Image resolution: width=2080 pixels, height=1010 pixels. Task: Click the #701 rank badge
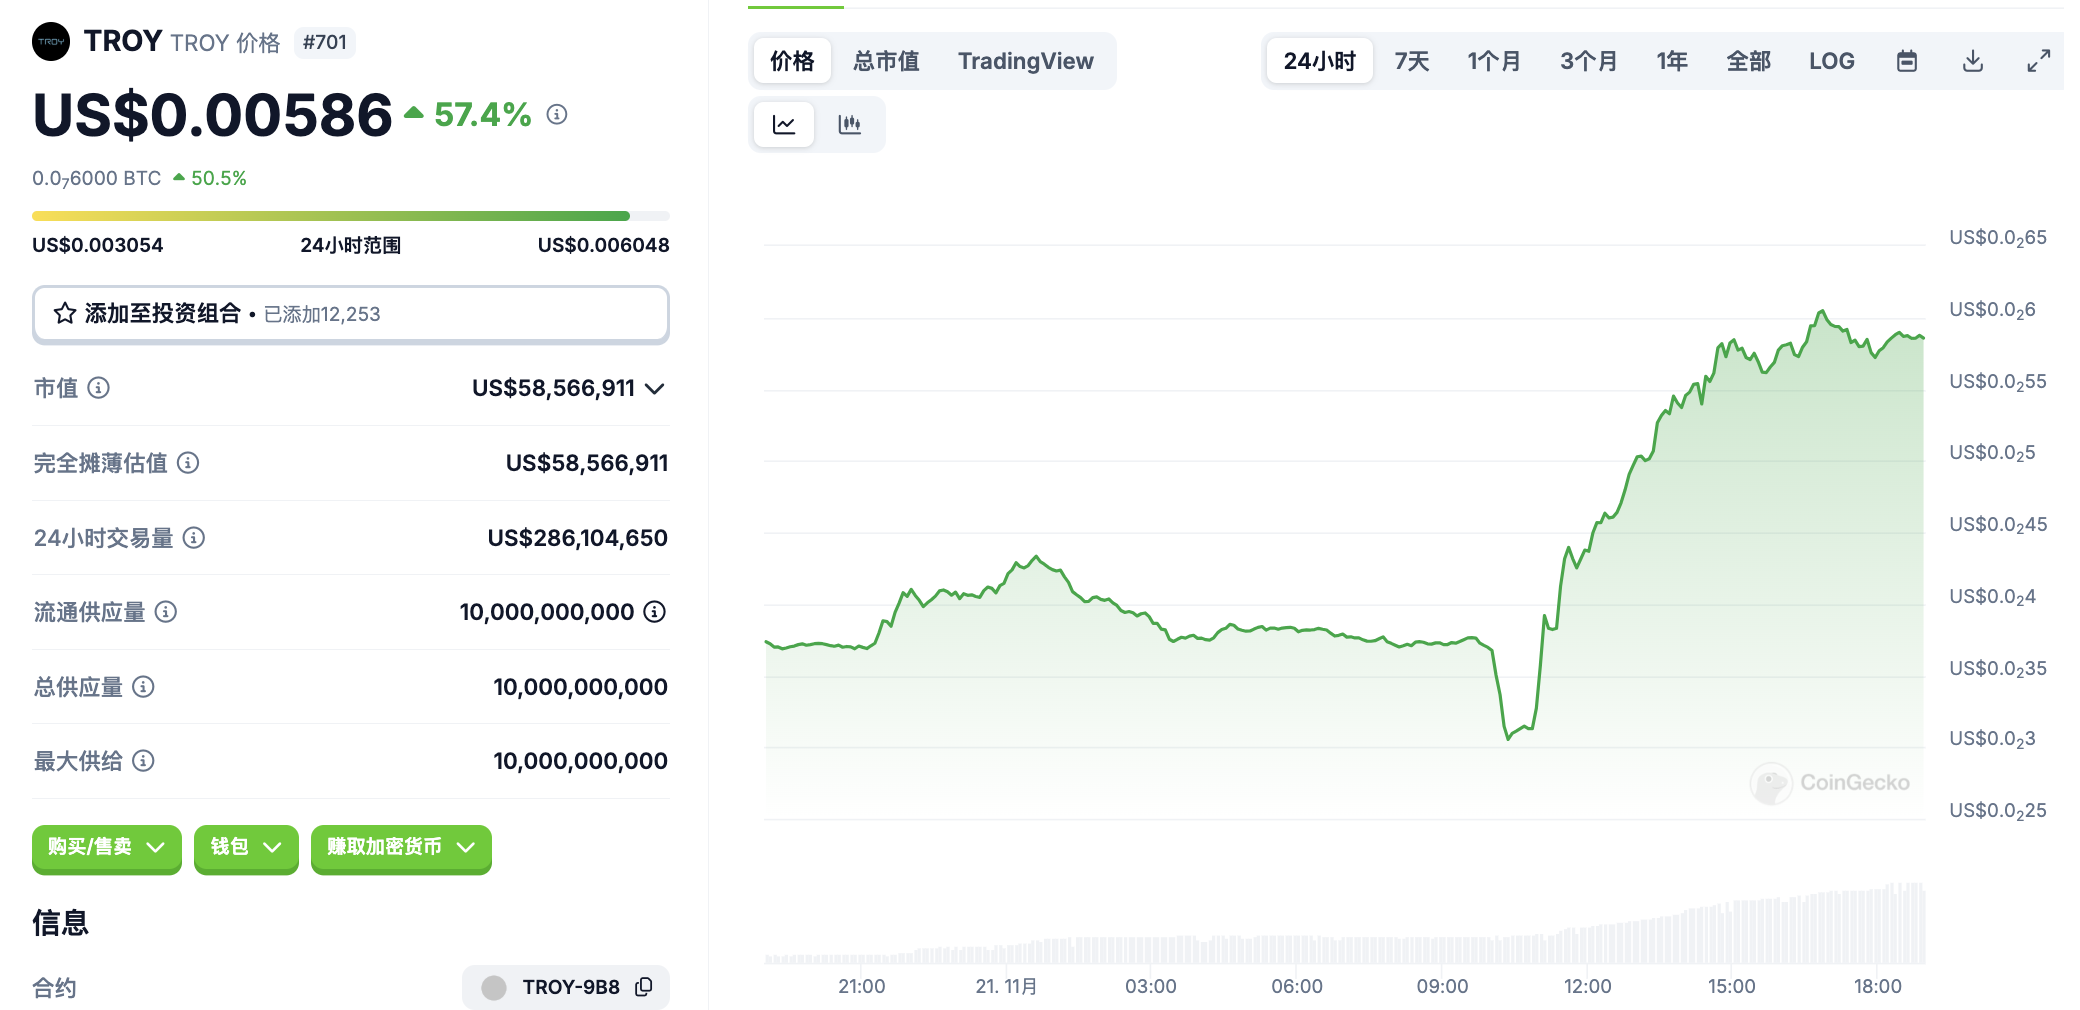325,42
